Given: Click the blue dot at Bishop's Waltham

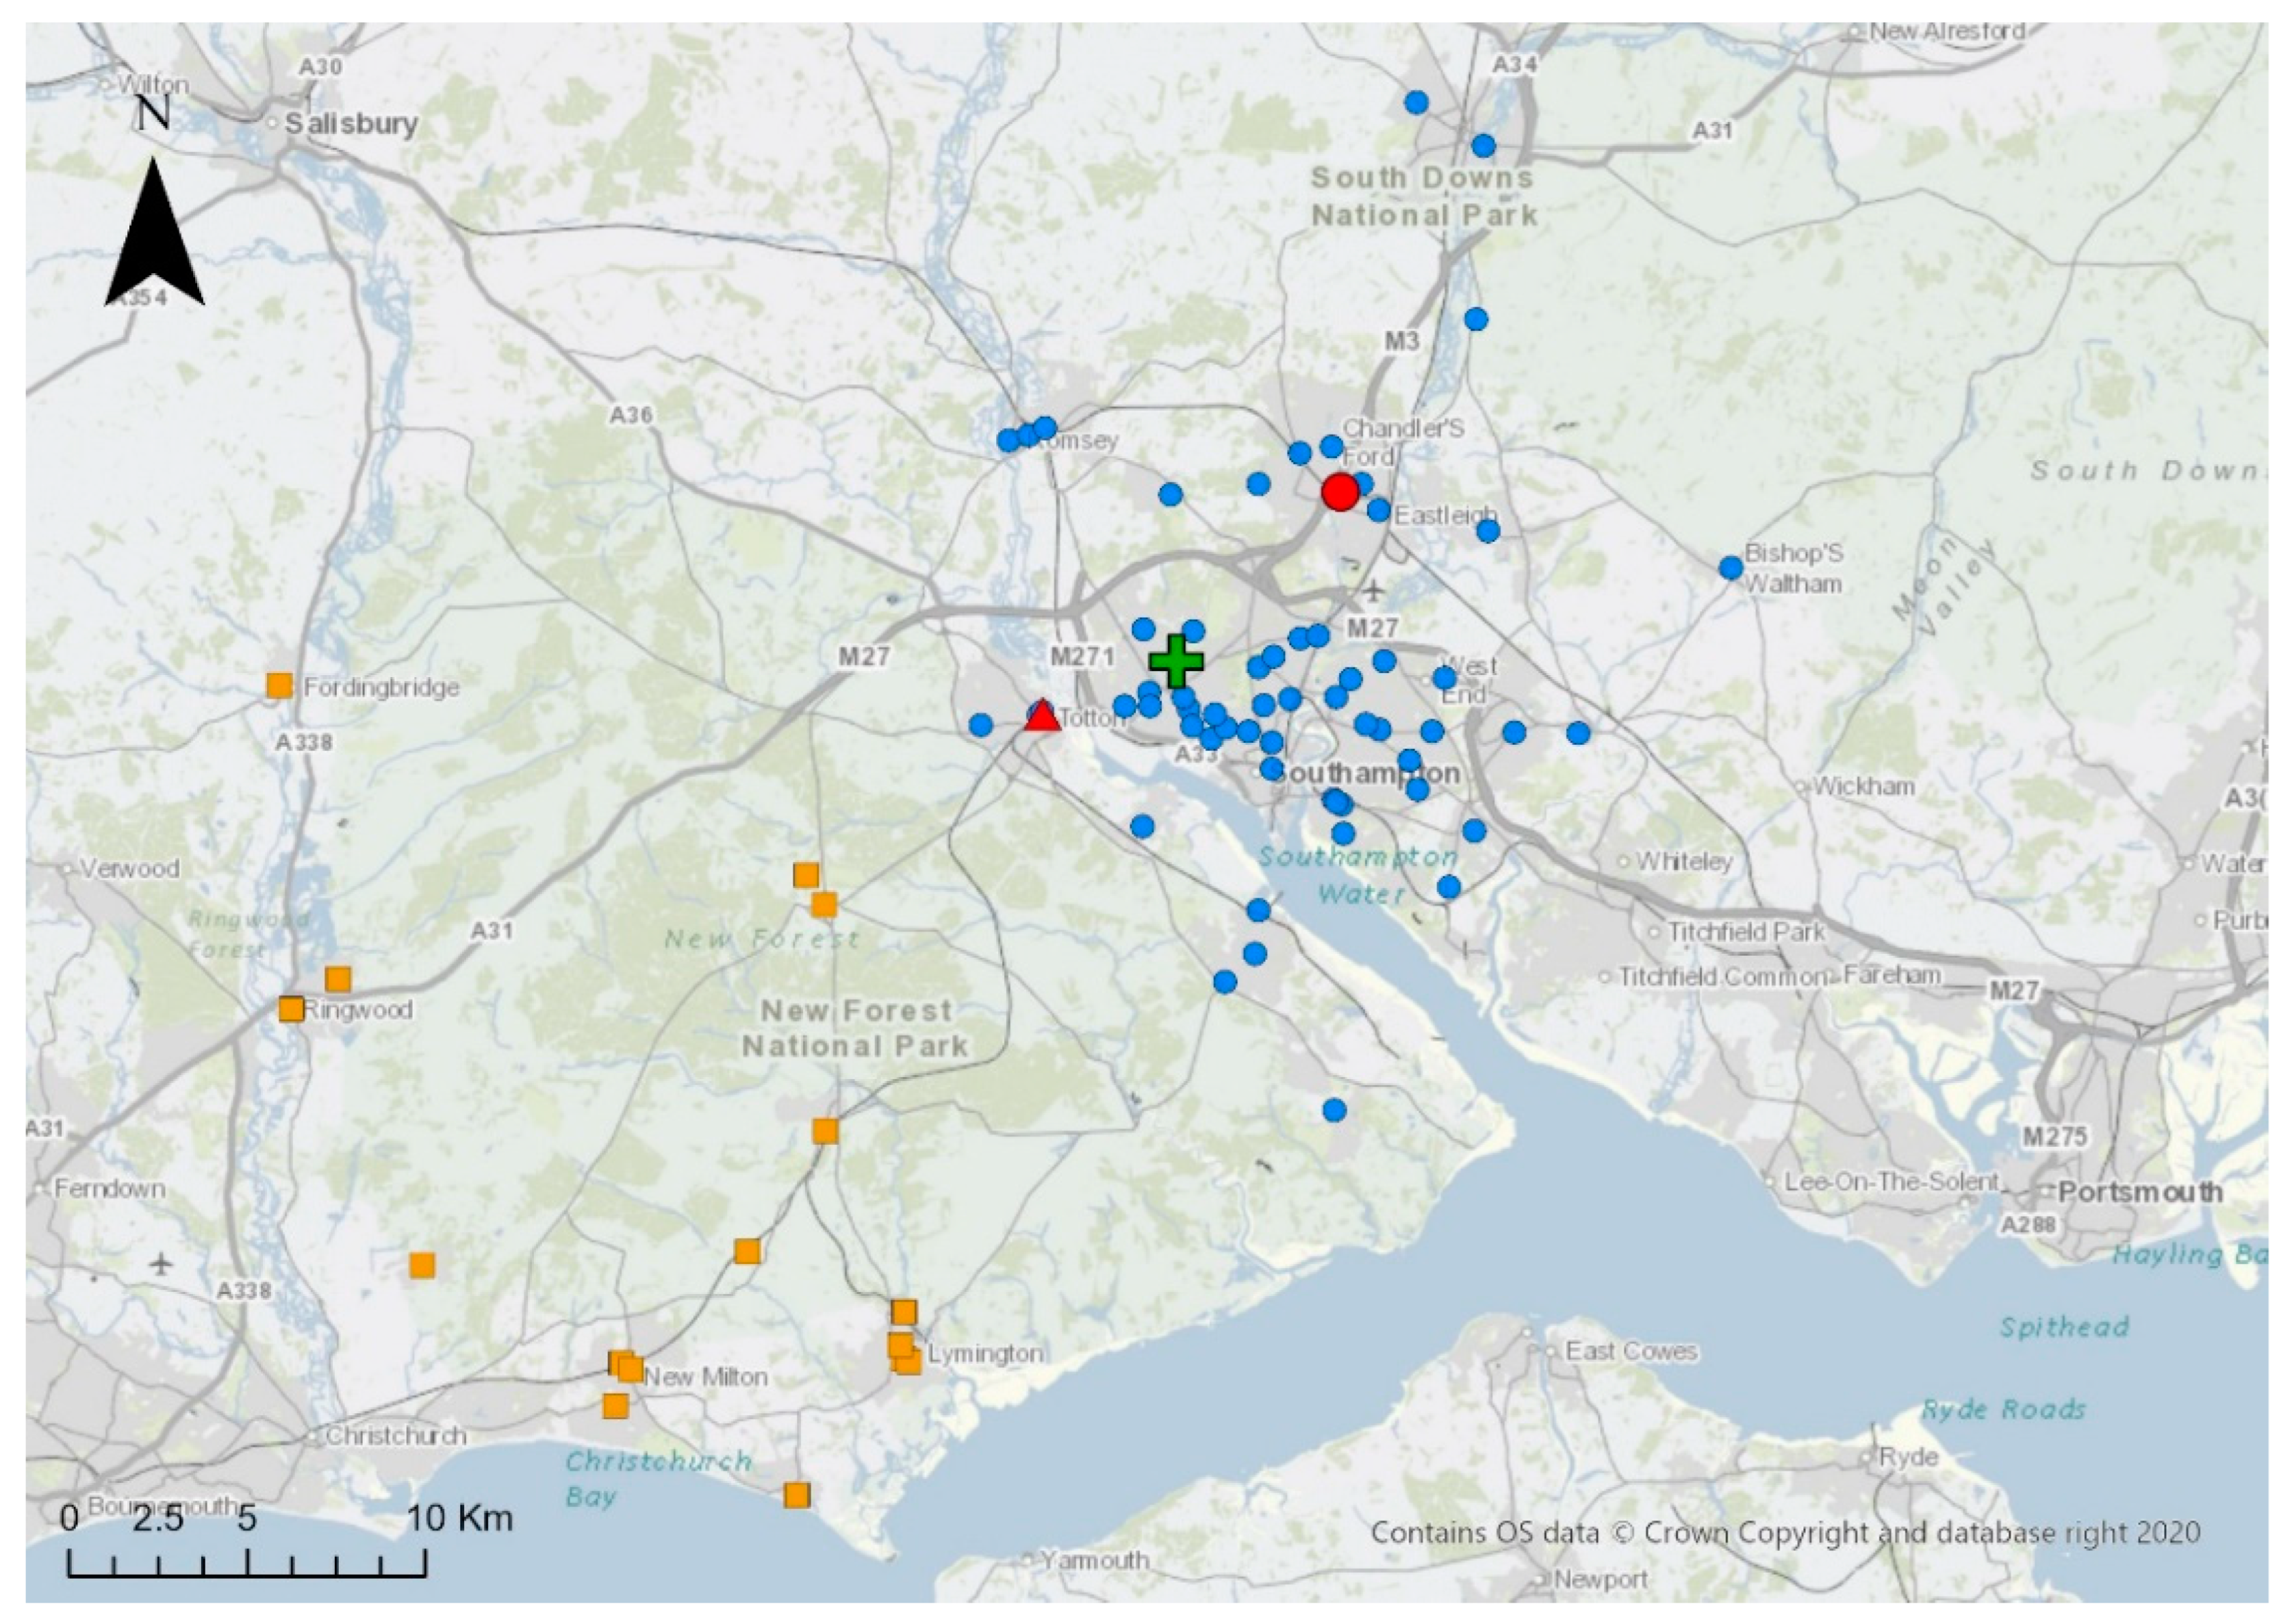Looking at the screenshot, I should [x=1731, y=568].
